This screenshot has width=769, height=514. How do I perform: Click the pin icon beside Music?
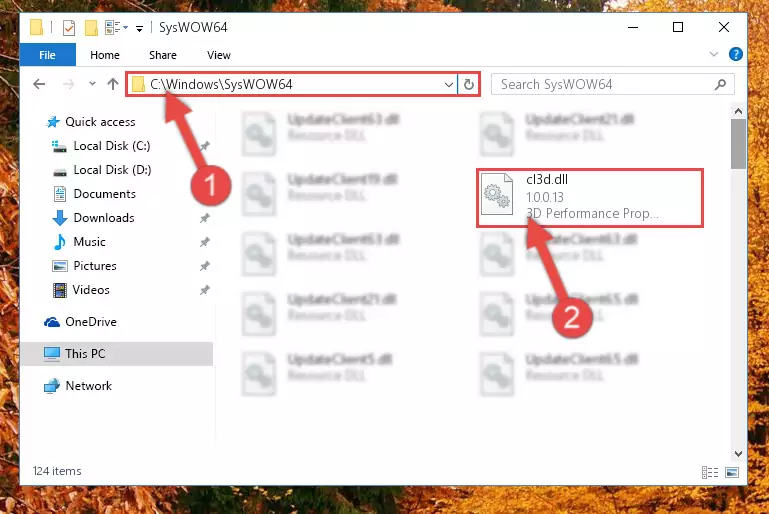click(x=205, y=242)
